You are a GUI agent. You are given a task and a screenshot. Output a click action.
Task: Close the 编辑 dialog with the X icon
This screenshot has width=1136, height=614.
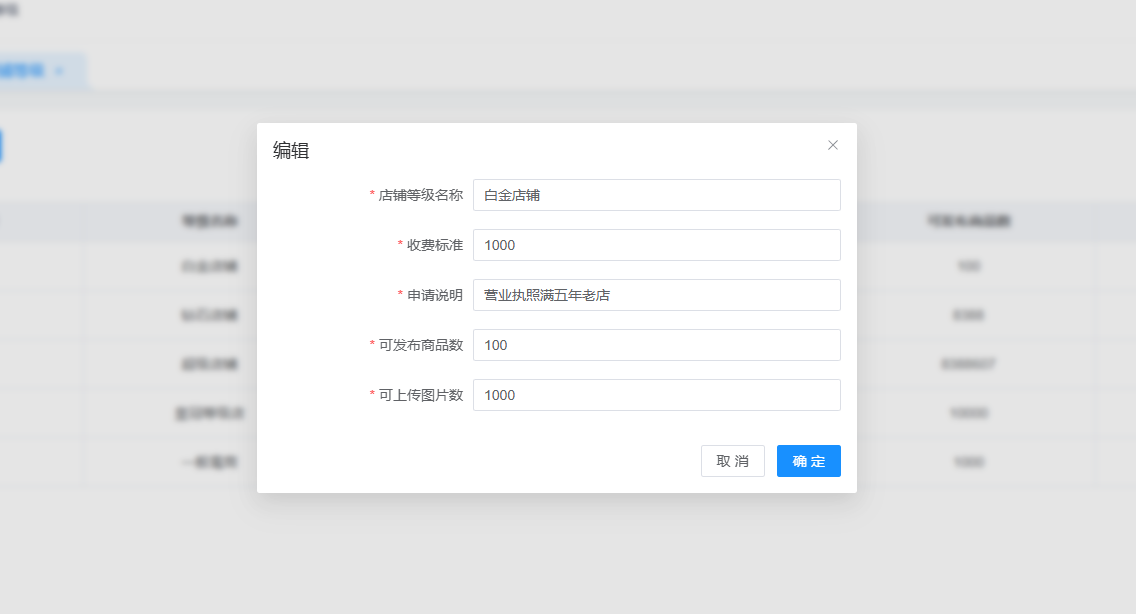[833, 145]
